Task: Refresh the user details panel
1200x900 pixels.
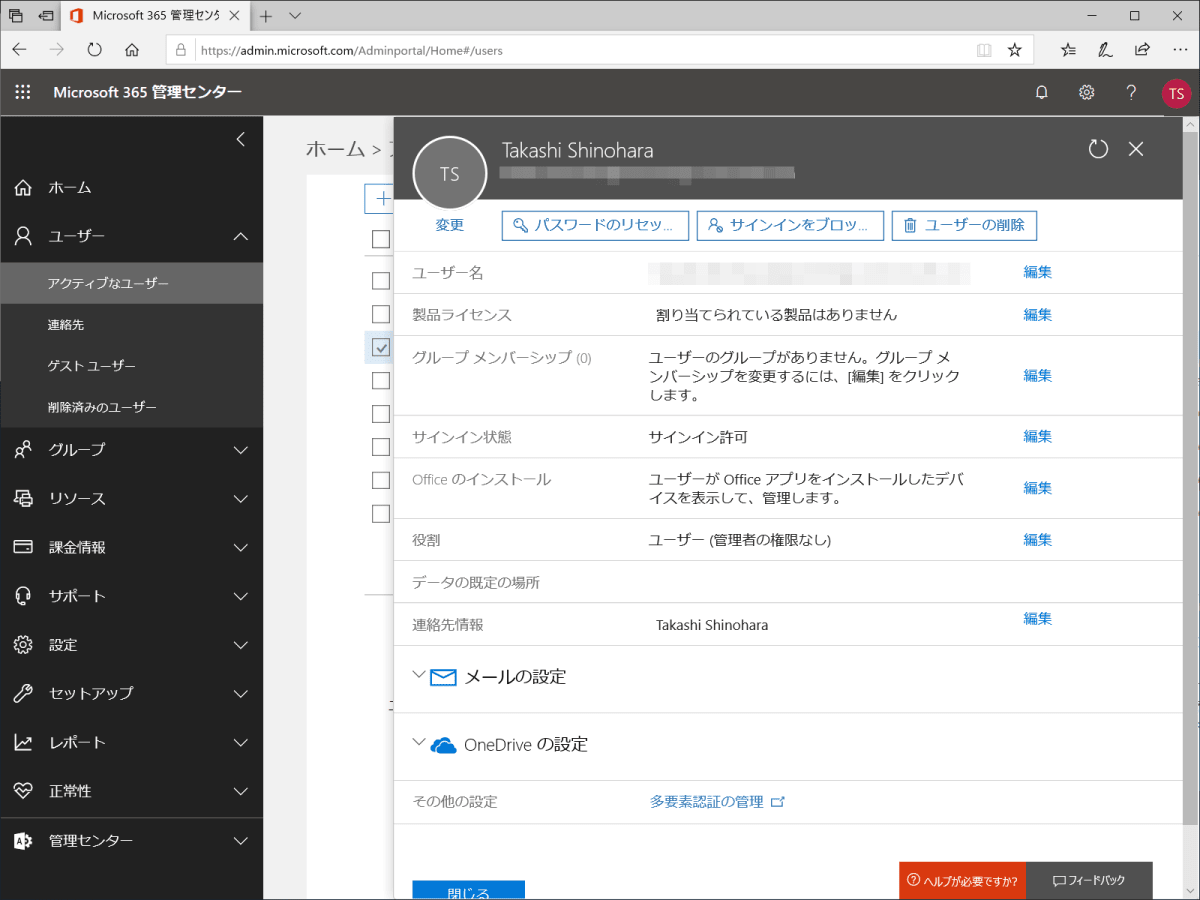Action: (1098, 149)
